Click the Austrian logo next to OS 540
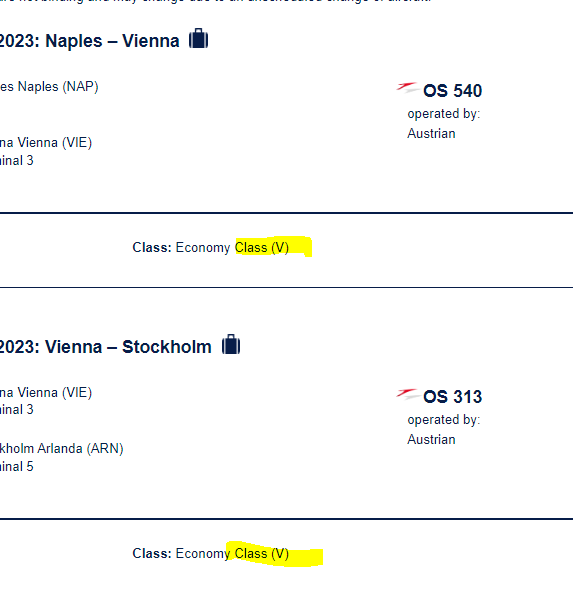Screen dimensions: 573x593 [x=407, y=88]
